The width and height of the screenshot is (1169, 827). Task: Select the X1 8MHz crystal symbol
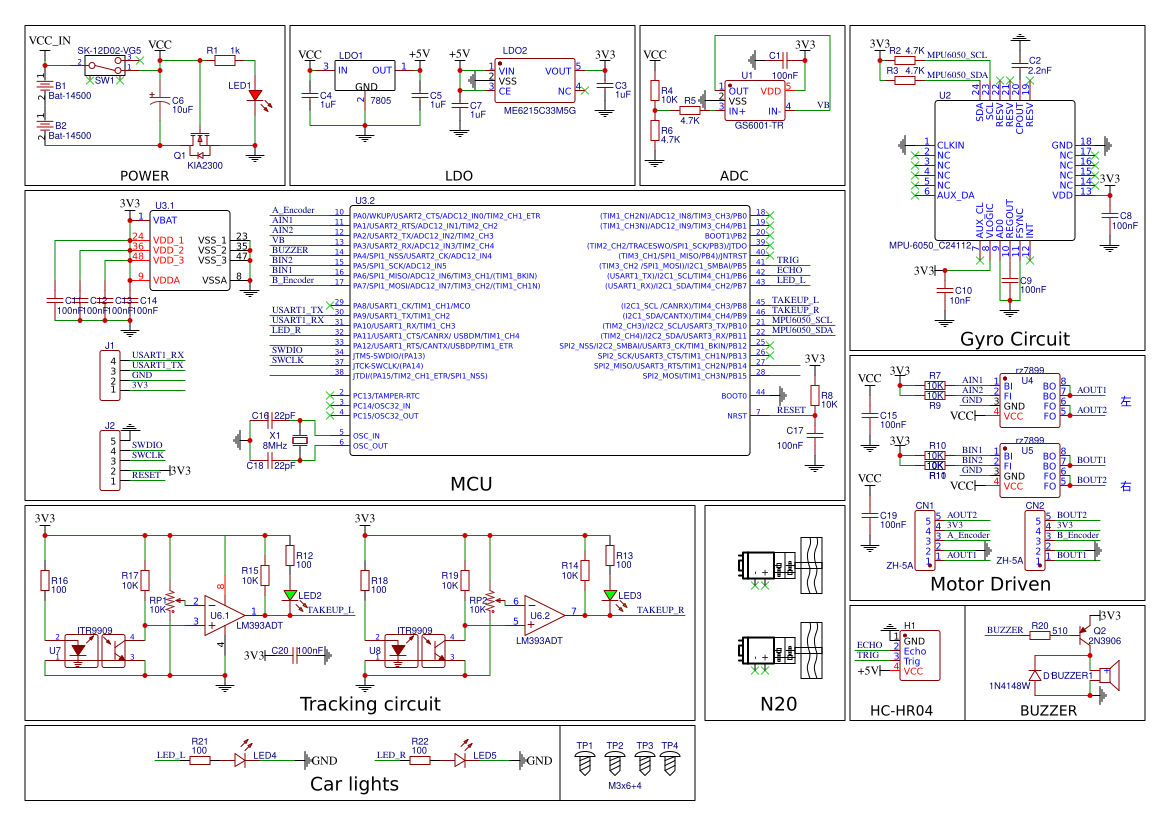(300, 441)
